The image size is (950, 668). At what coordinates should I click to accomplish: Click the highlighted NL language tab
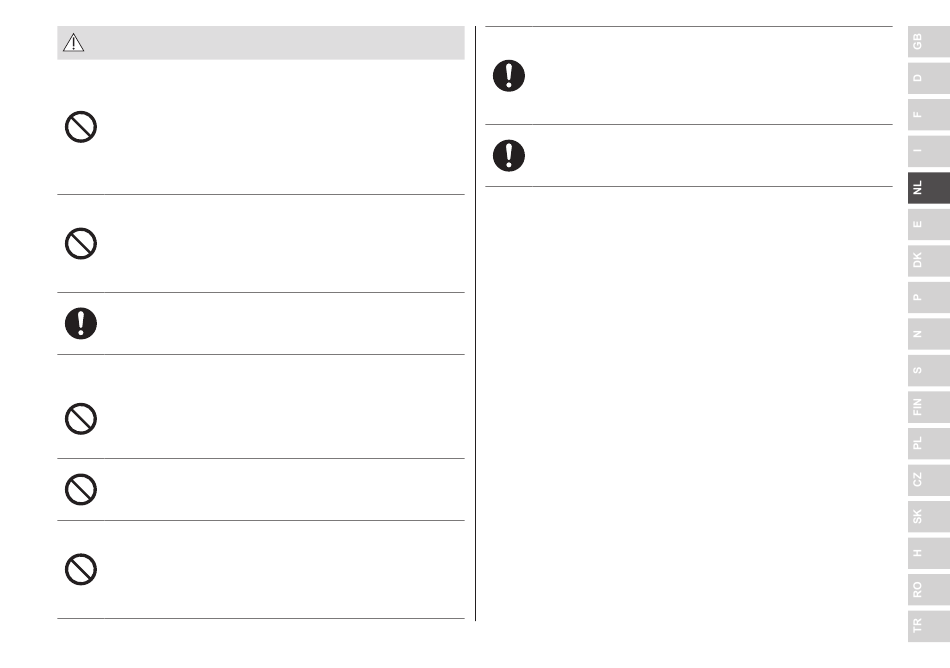pos(929,188)
